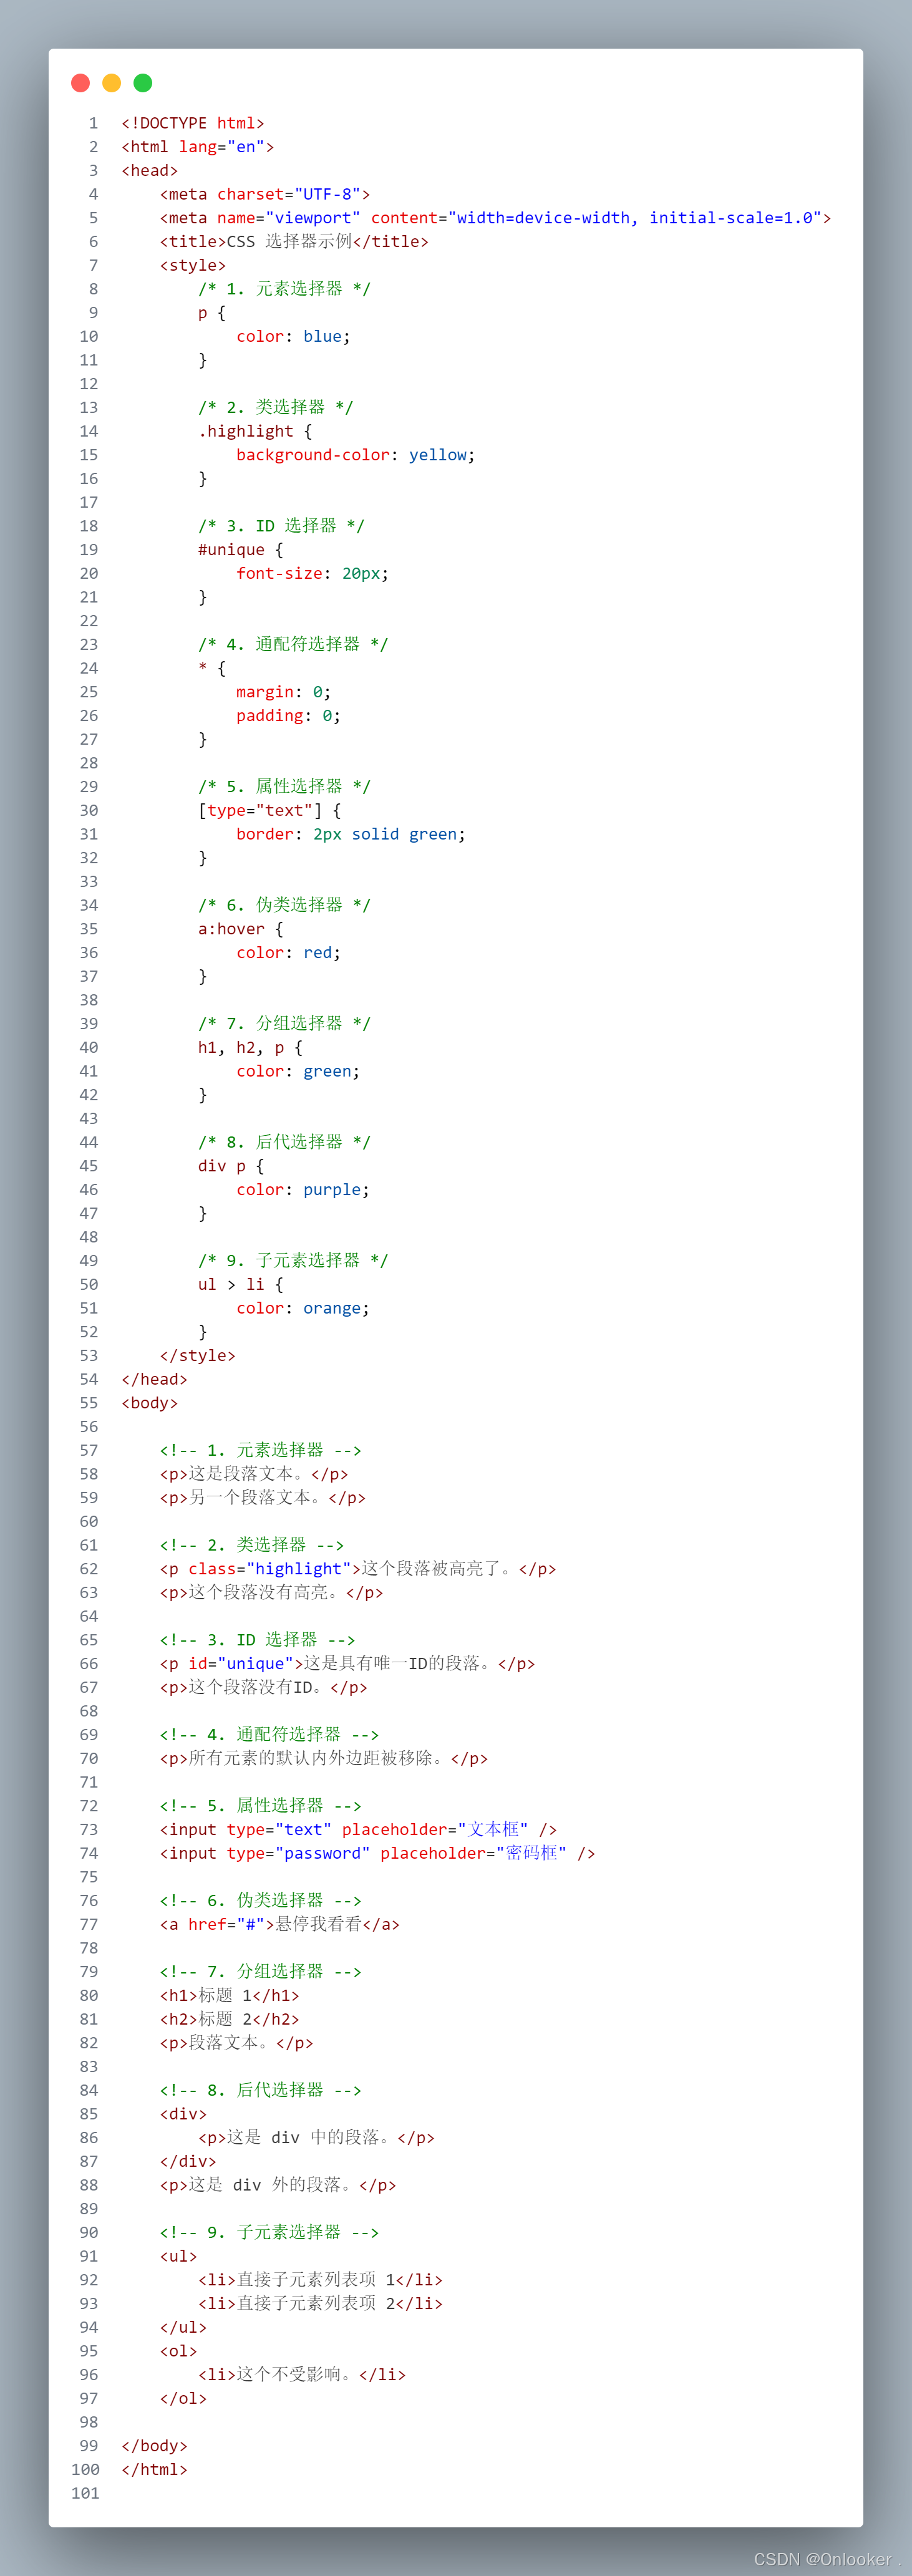The image size is (912, 2576).
Task: Click the line '这个段落没有高亮。'
Action: 271,1593
